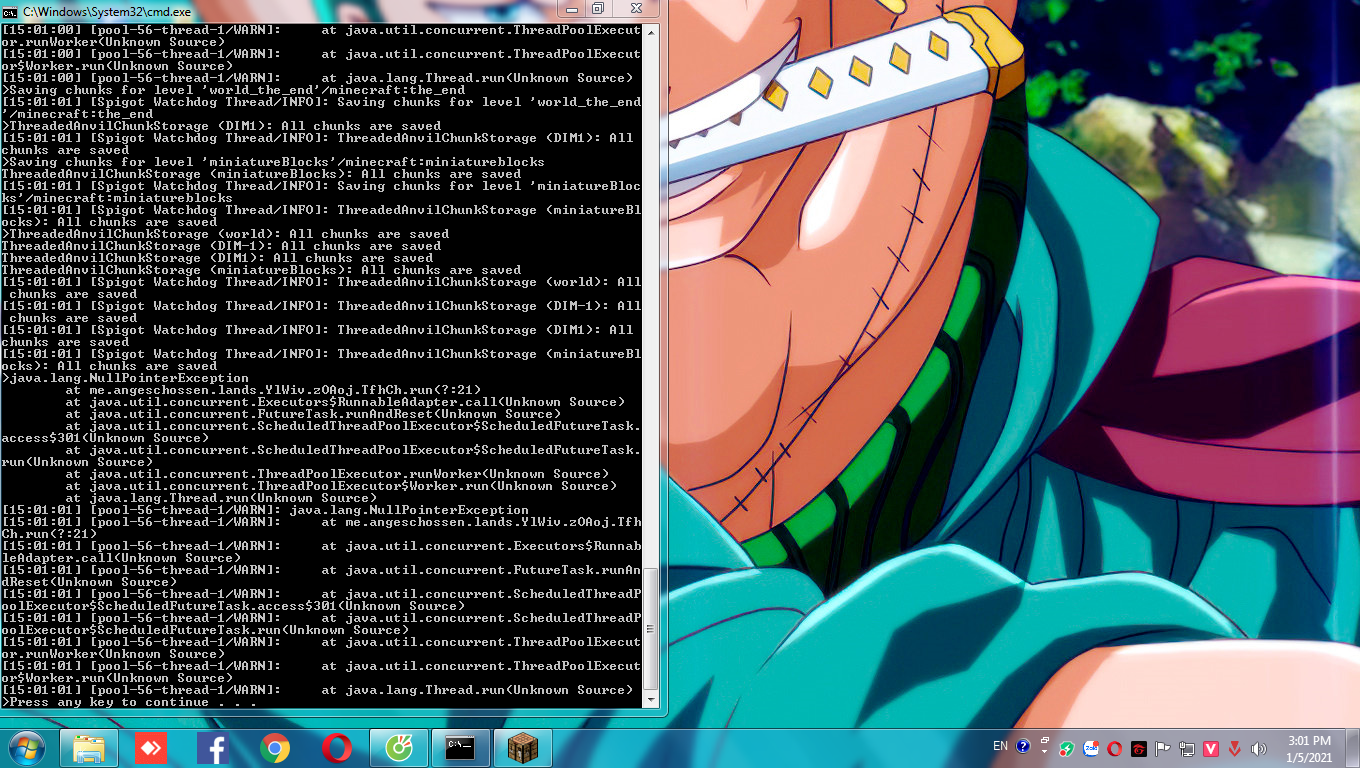Switch to the cmd.exe taskbar button

461,748
